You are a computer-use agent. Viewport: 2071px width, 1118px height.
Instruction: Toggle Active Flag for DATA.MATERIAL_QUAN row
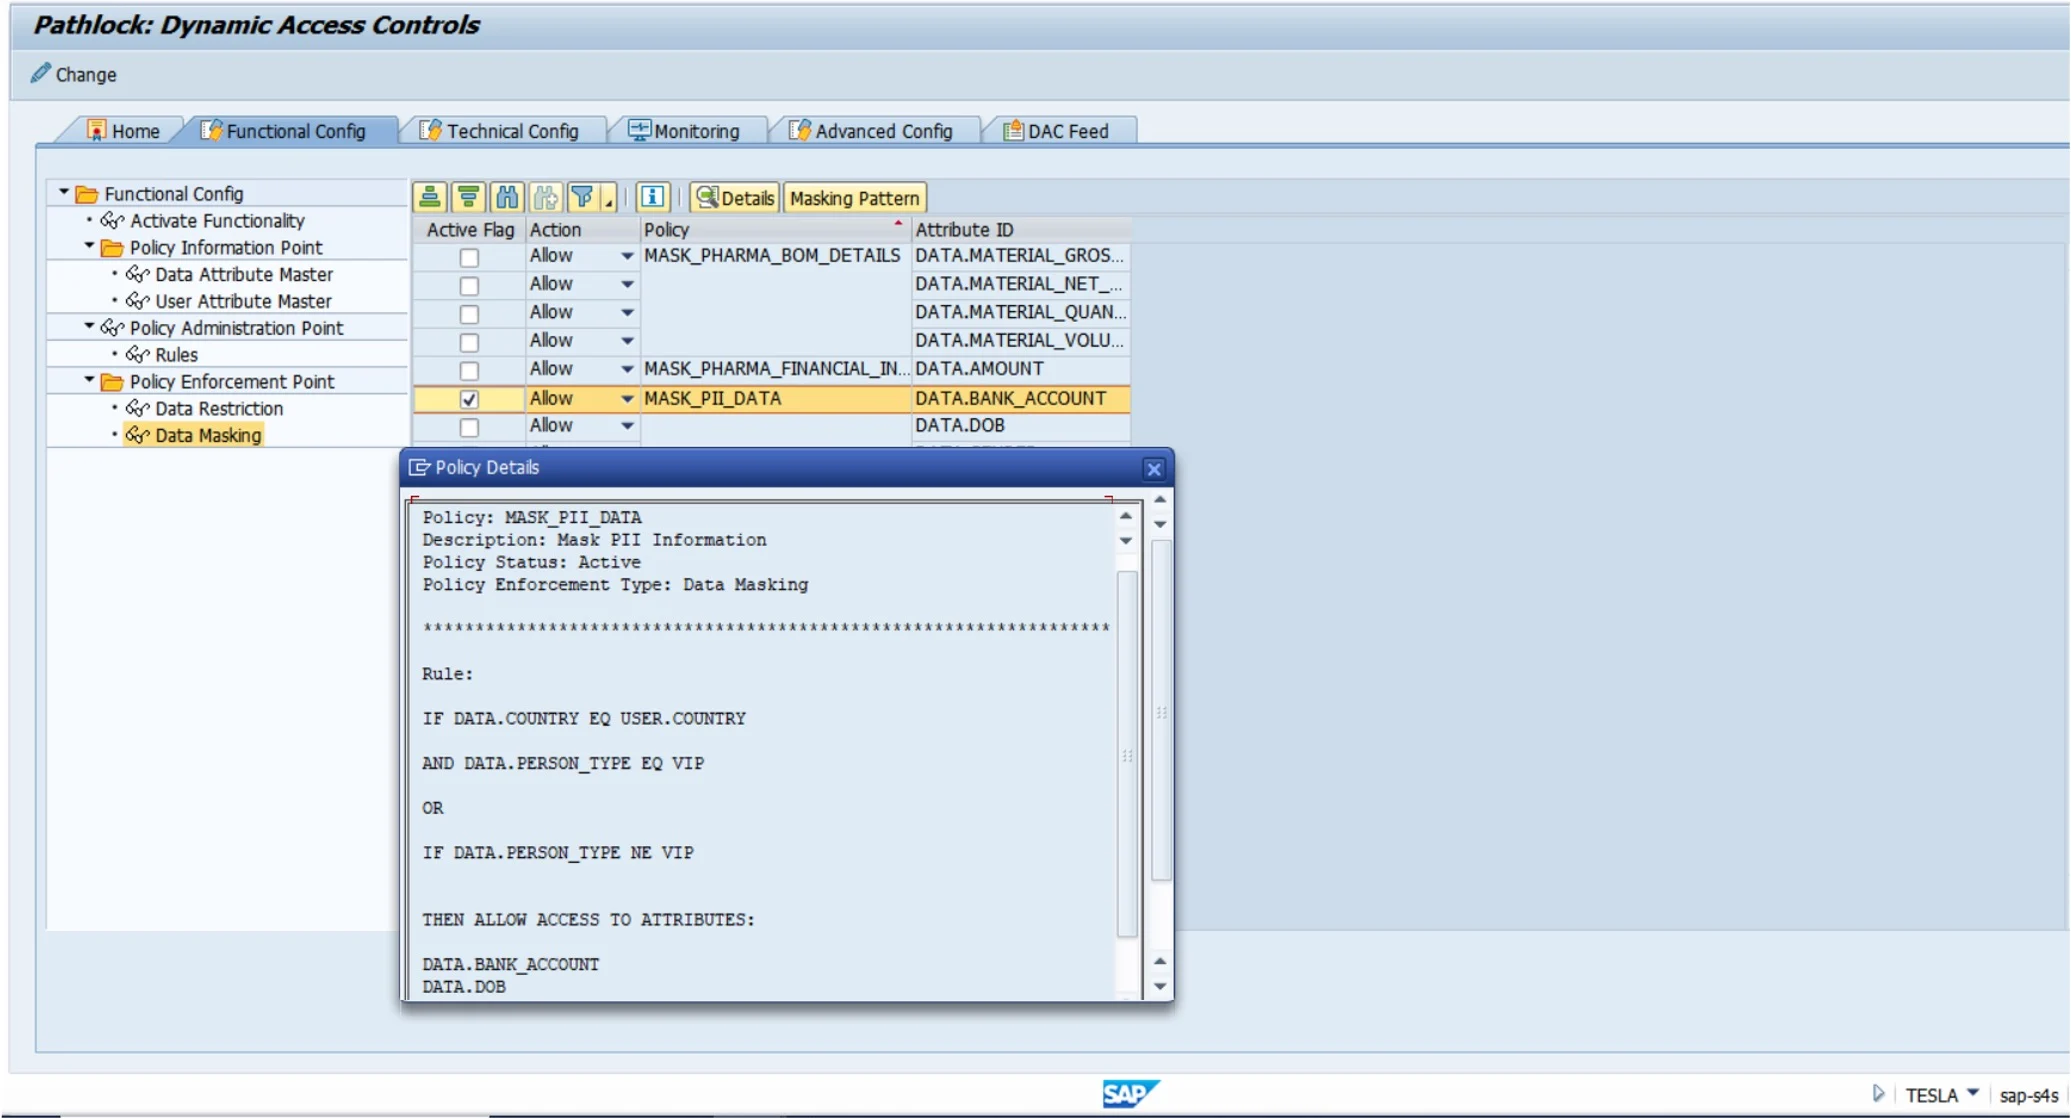coord(468,313)
